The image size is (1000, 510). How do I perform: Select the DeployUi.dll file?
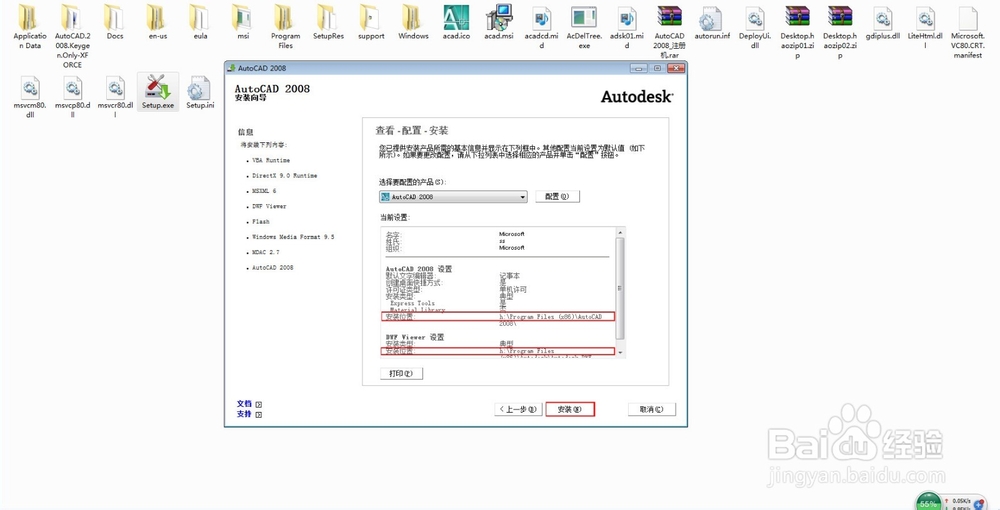coord(754,26)
